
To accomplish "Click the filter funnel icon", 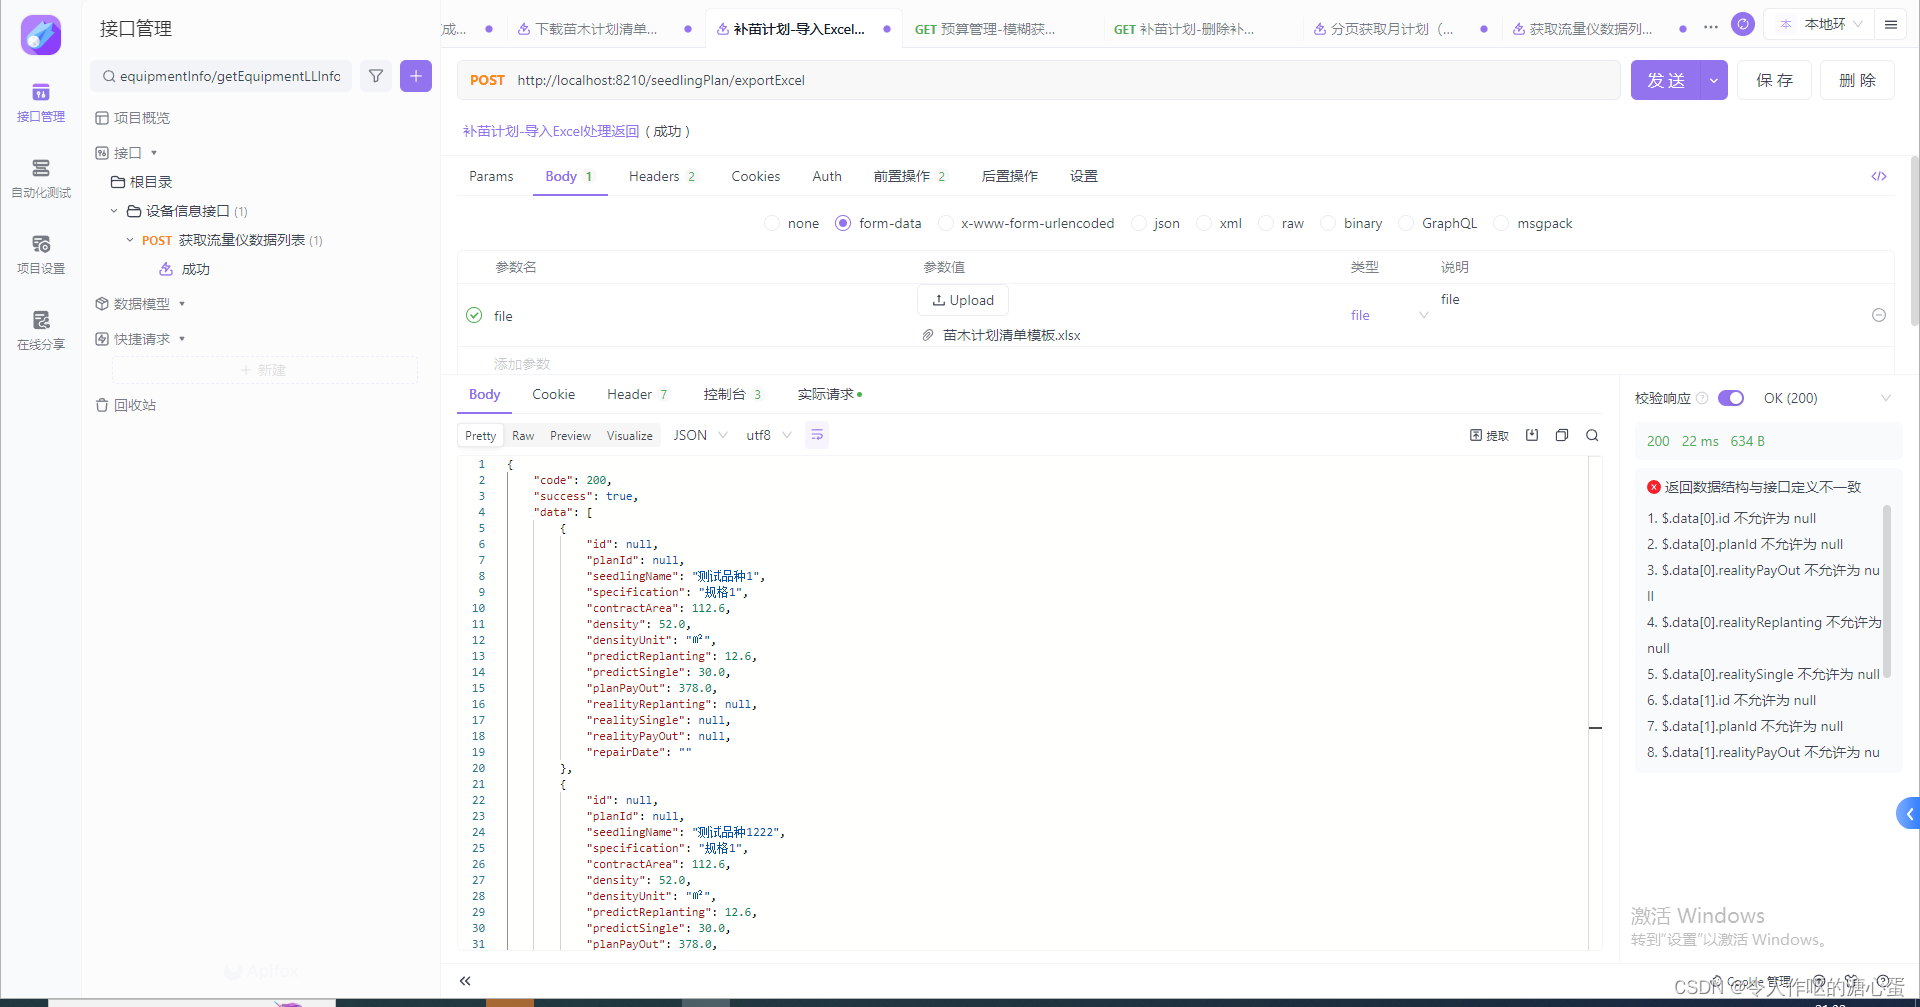I will click(x=376, y=76).
